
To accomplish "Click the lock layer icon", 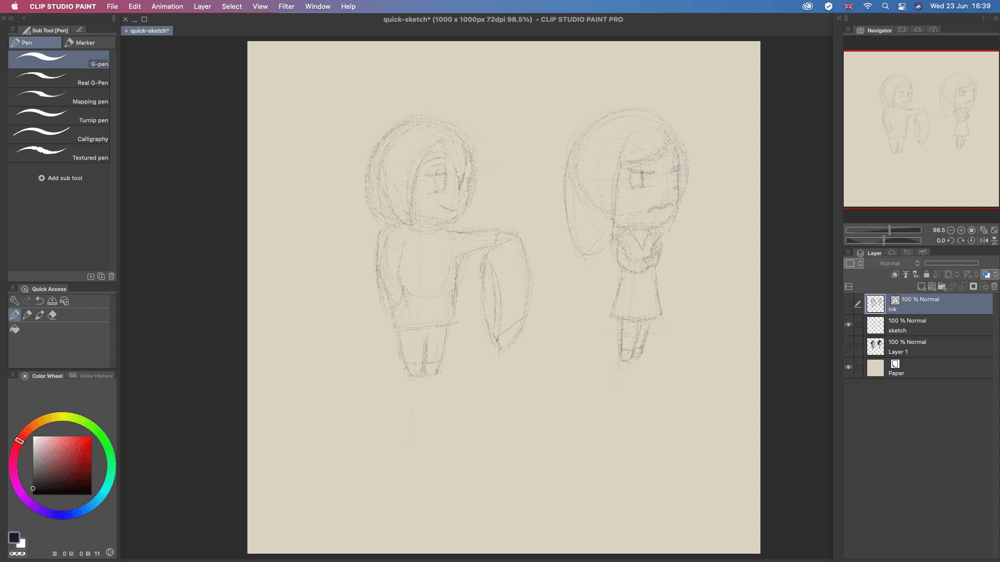I will tap(927, 274).
